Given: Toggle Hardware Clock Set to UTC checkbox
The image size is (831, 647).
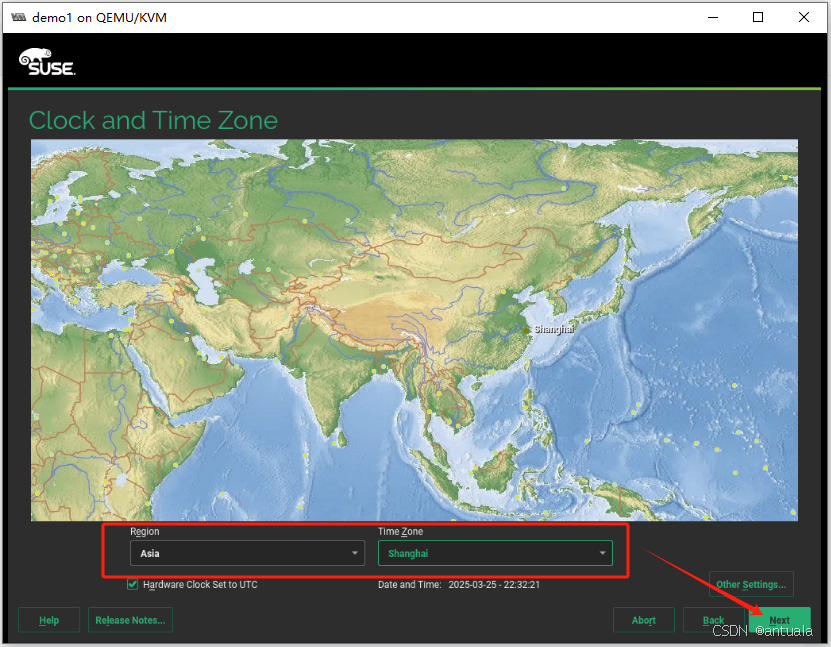Looking at the screenshot, I should 132,584.
